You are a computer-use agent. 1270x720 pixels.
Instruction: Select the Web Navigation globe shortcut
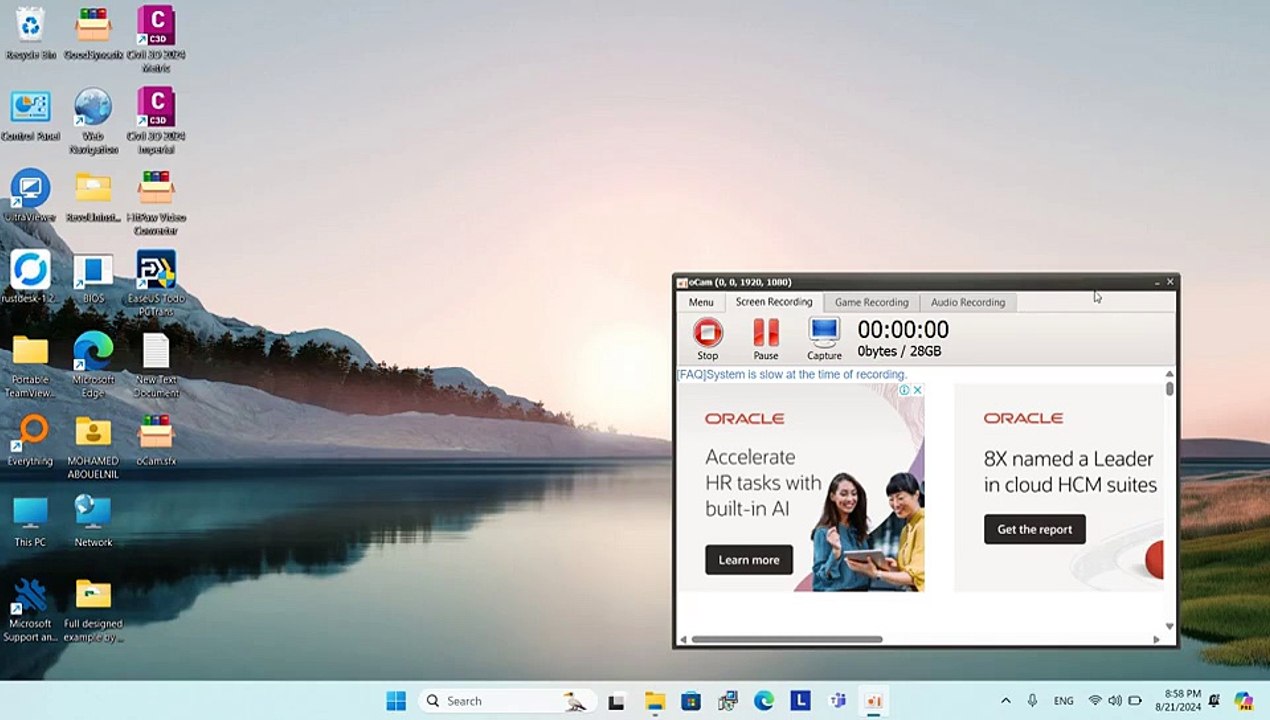point(93,121)
